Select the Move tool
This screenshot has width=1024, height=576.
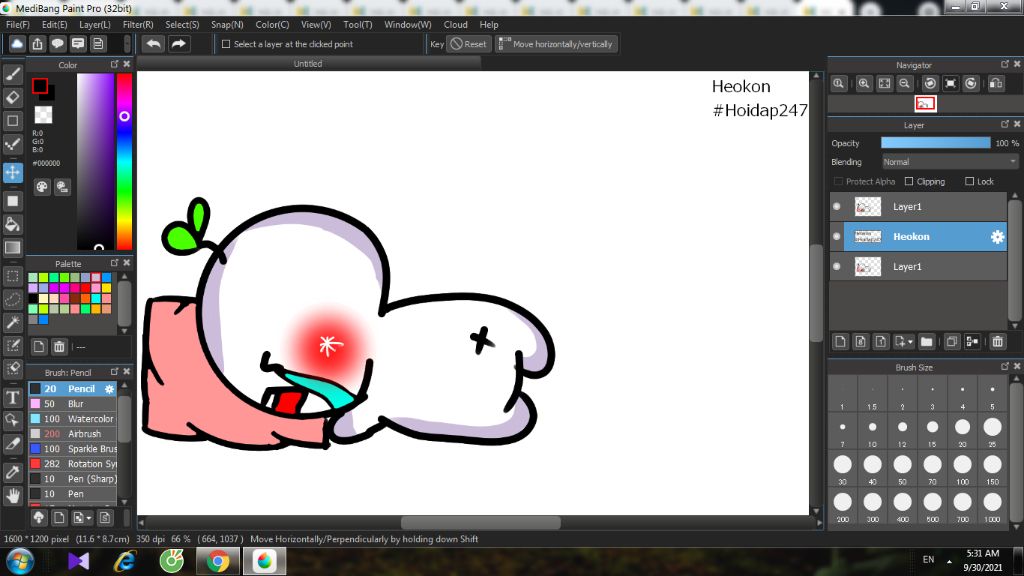pyautogui.click(x=12, y=172)
